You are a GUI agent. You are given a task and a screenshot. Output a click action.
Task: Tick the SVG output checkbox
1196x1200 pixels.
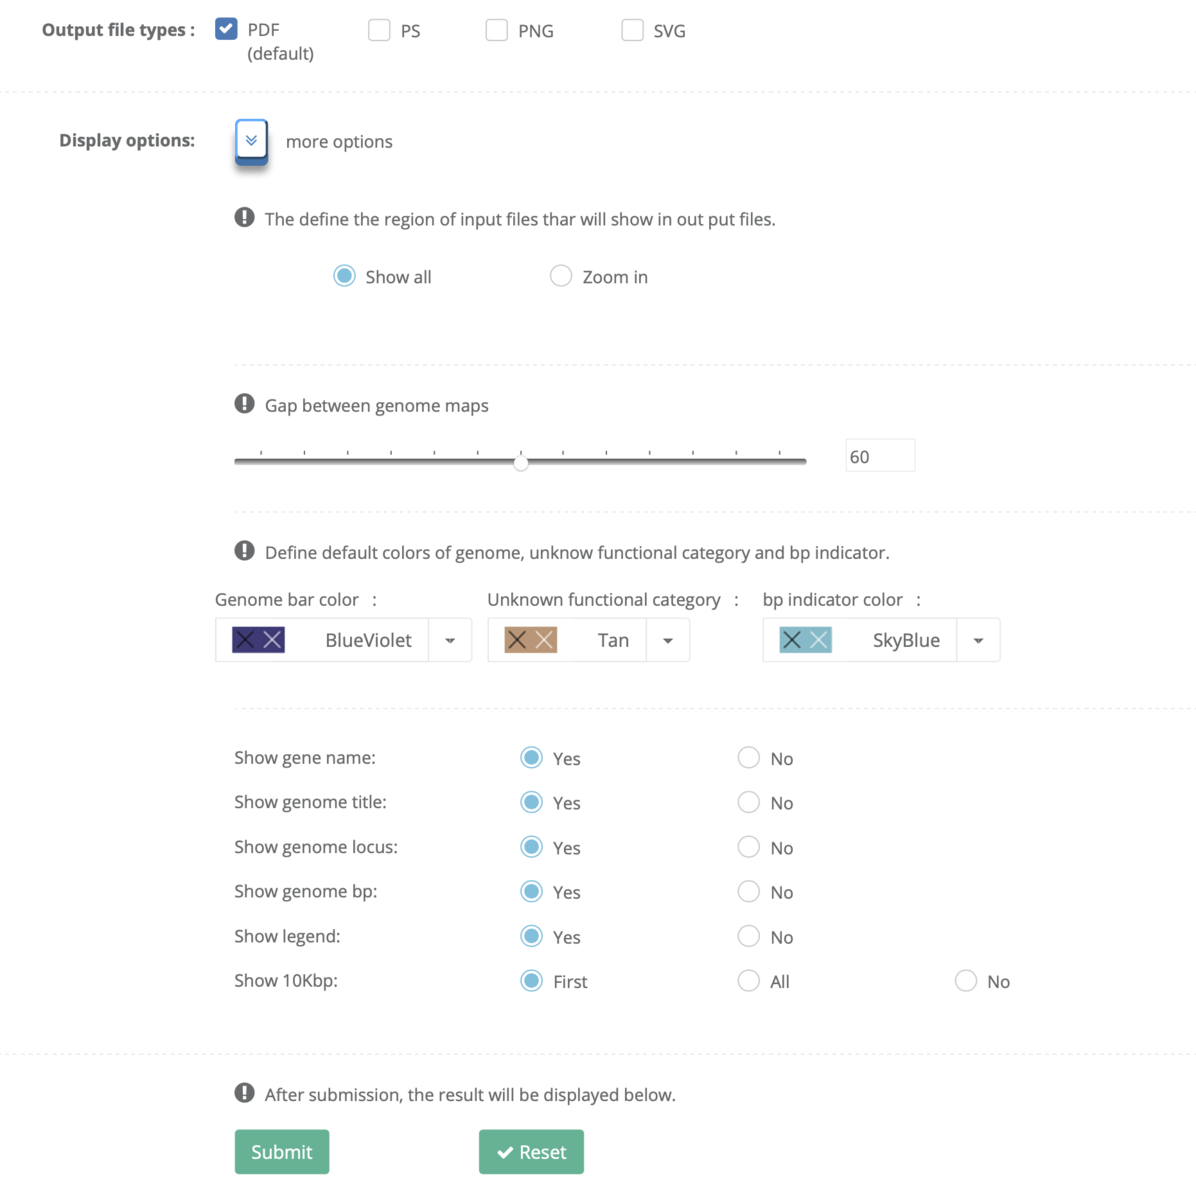click(x=632, y=30)
